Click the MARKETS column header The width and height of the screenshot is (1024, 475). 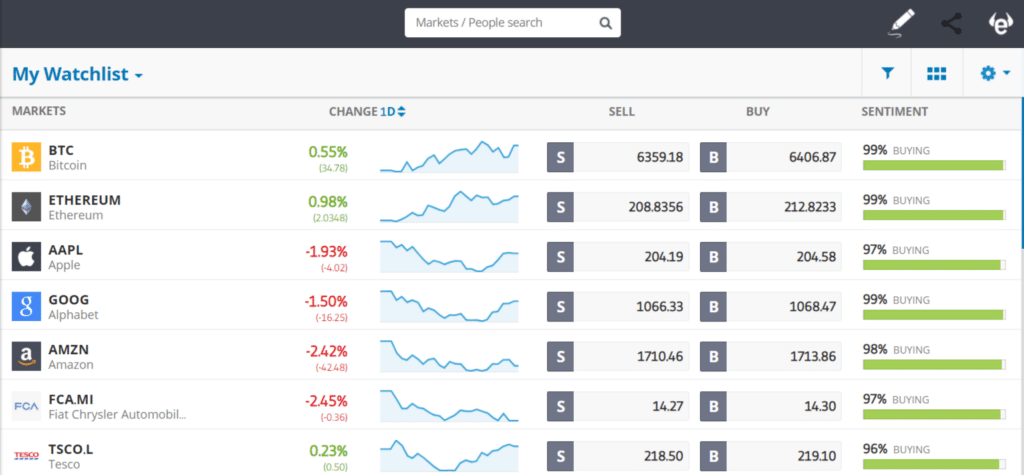click(x=39, y=111)
